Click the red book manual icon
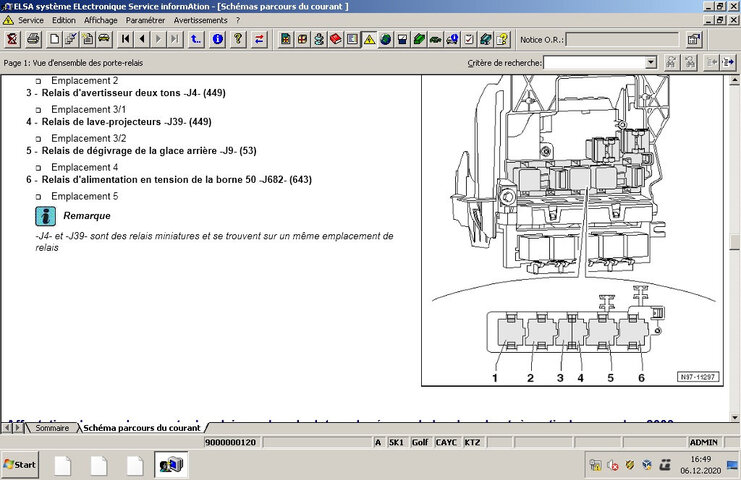The width and height of the screenshot is (741, 480). pyautogui.click(x=336, y=39)
